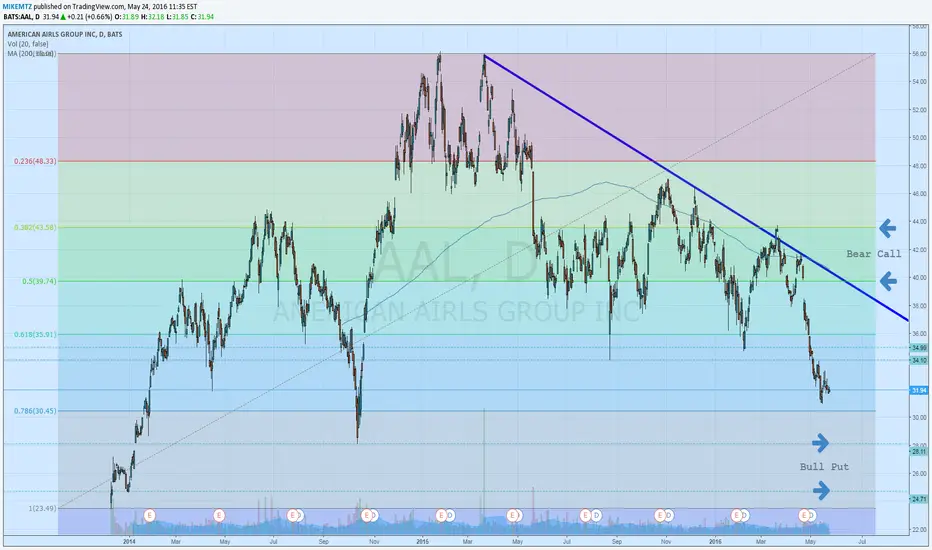932x550 pixels.
Task: Click the 0.382(43.58) Fibonacci level label
Action: (36, 227)
